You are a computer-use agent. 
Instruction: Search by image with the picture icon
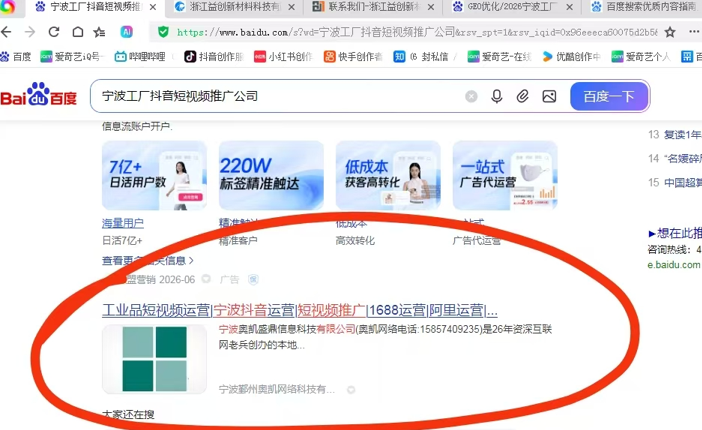pos(549,96)
